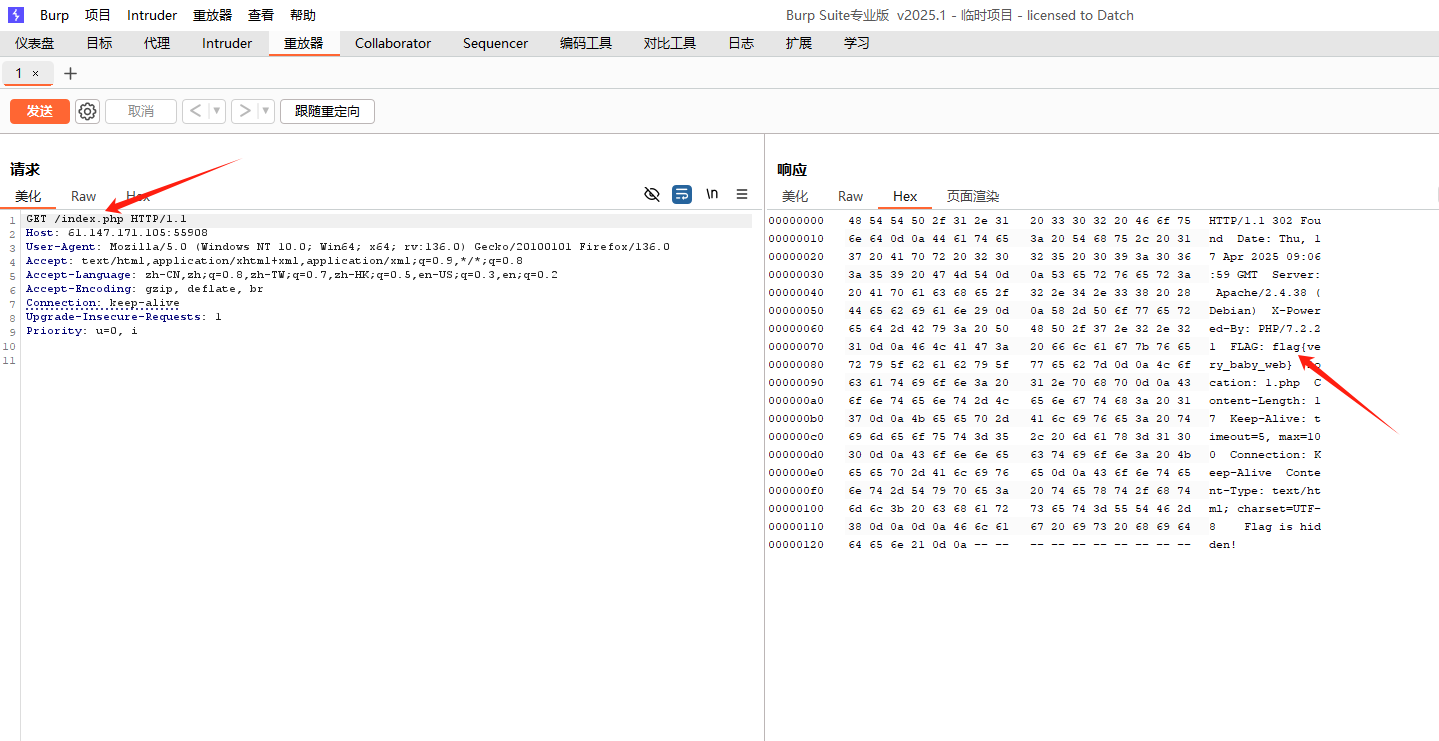Close Repeater tab 1
Image resolution: width=1439 pixels, height=741 pixels.
click(35, 73)
